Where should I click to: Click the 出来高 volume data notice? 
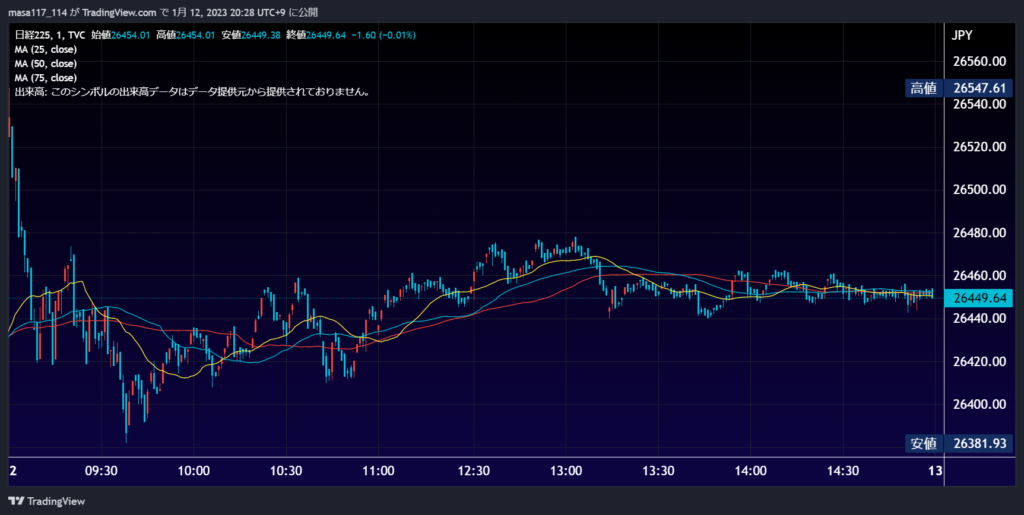(193, 93)
